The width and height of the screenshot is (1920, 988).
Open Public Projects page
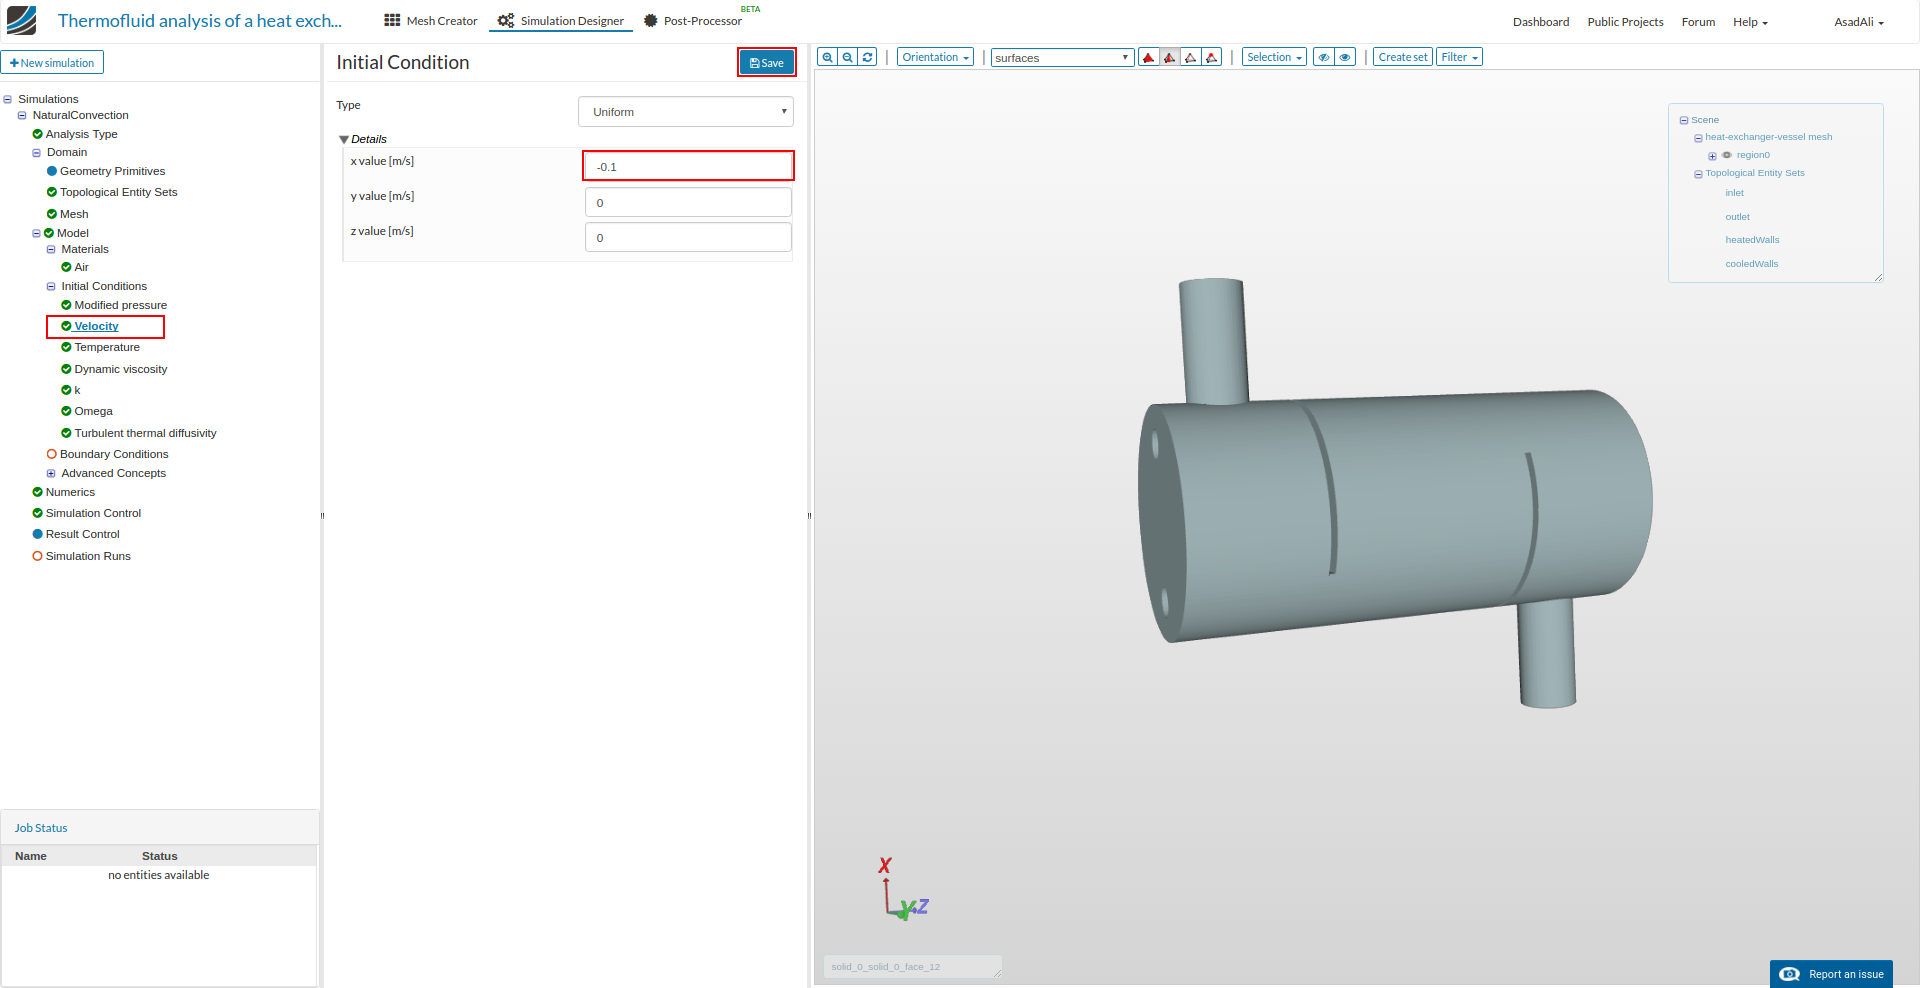point(1625,22)
